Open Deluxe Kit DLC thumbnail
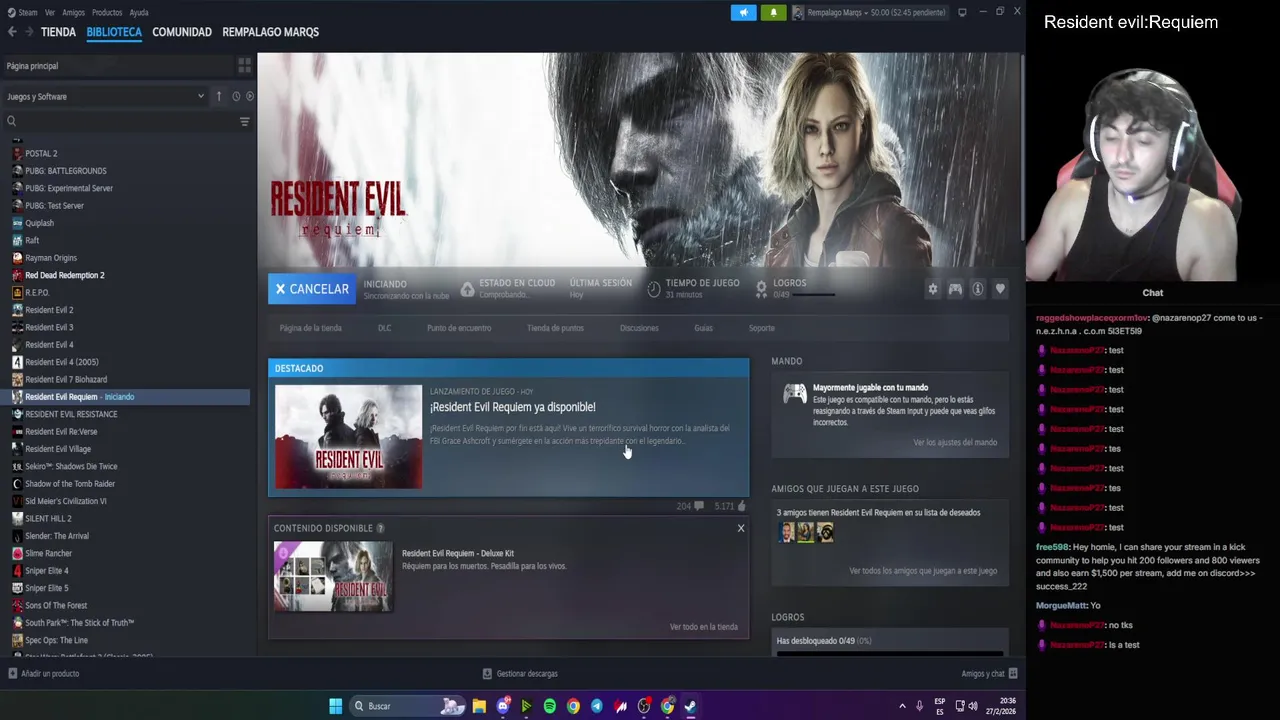This screenshot has height=720, width=1280. 333,576
